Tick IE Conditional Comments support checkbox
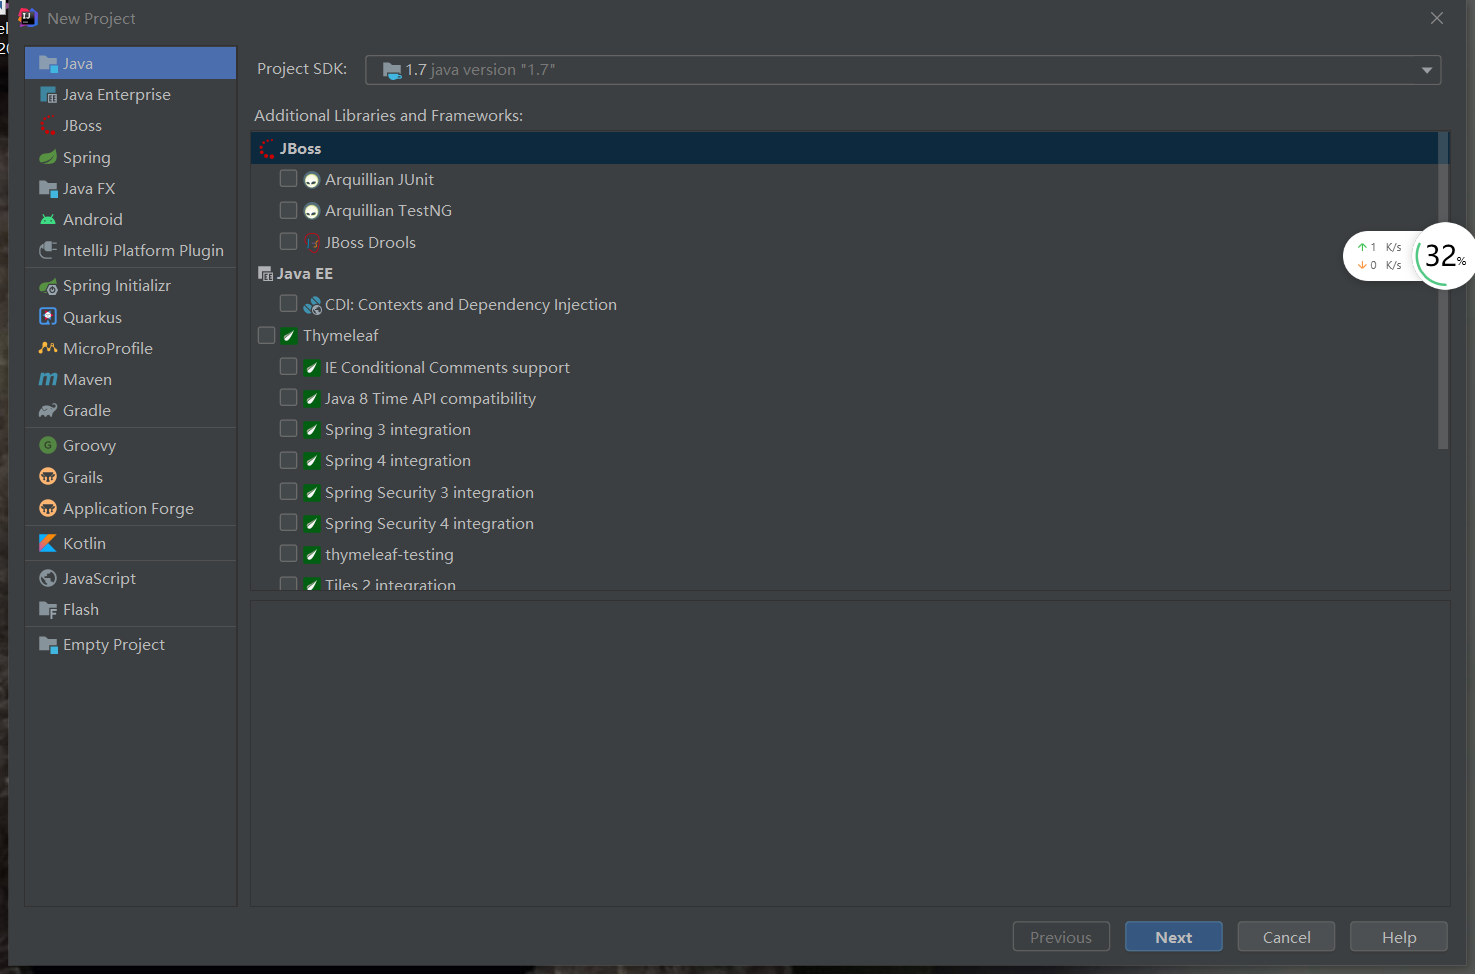 [288, 366]
